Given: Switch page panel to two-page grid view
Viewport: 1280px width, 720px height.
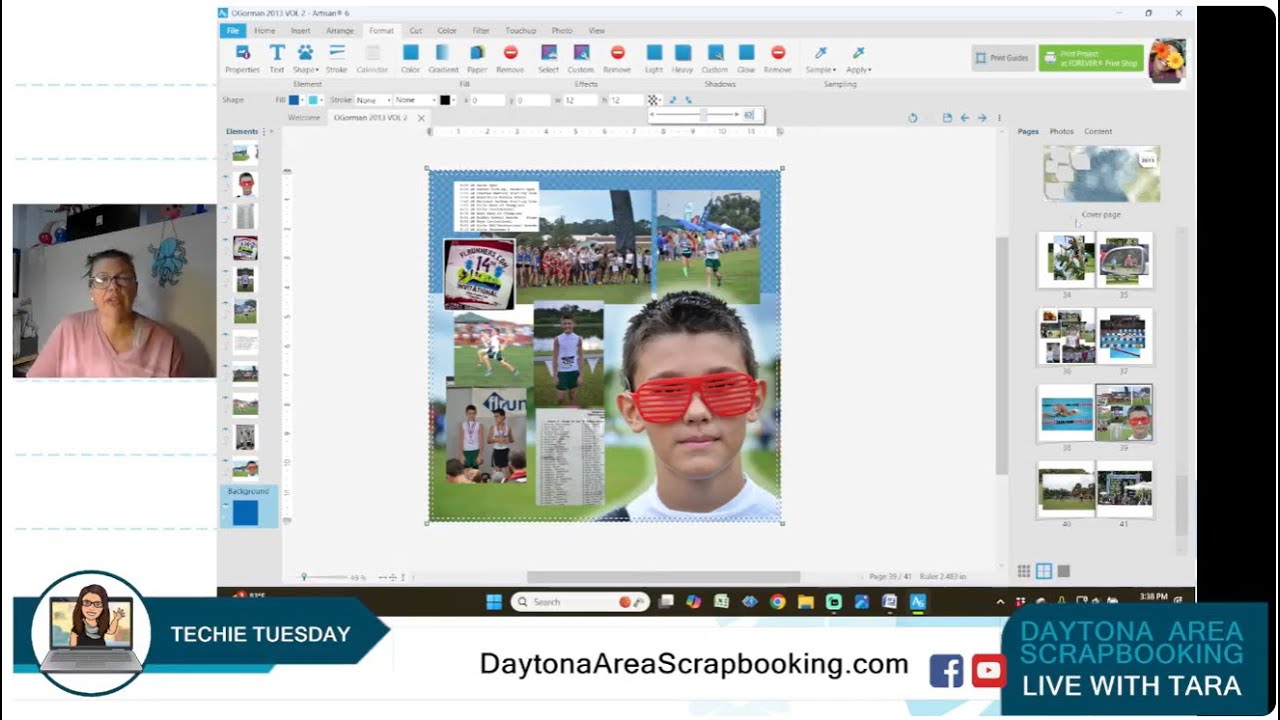Looking at the screenshot, I should pos(1044,571).
